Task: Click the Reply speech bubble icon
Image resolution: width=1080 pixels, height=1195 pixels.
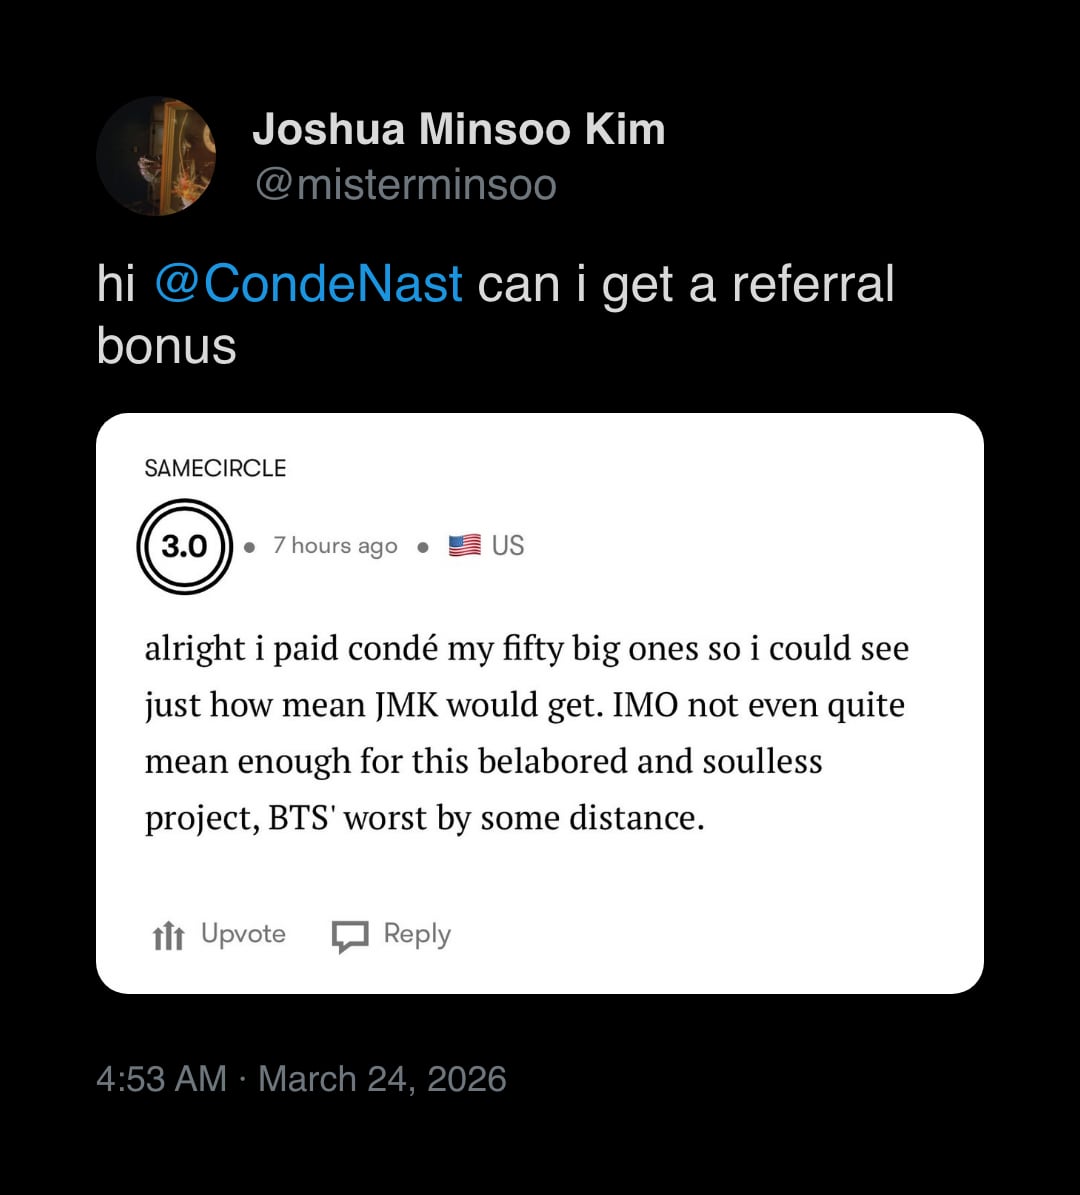Action: click(350, 936)
